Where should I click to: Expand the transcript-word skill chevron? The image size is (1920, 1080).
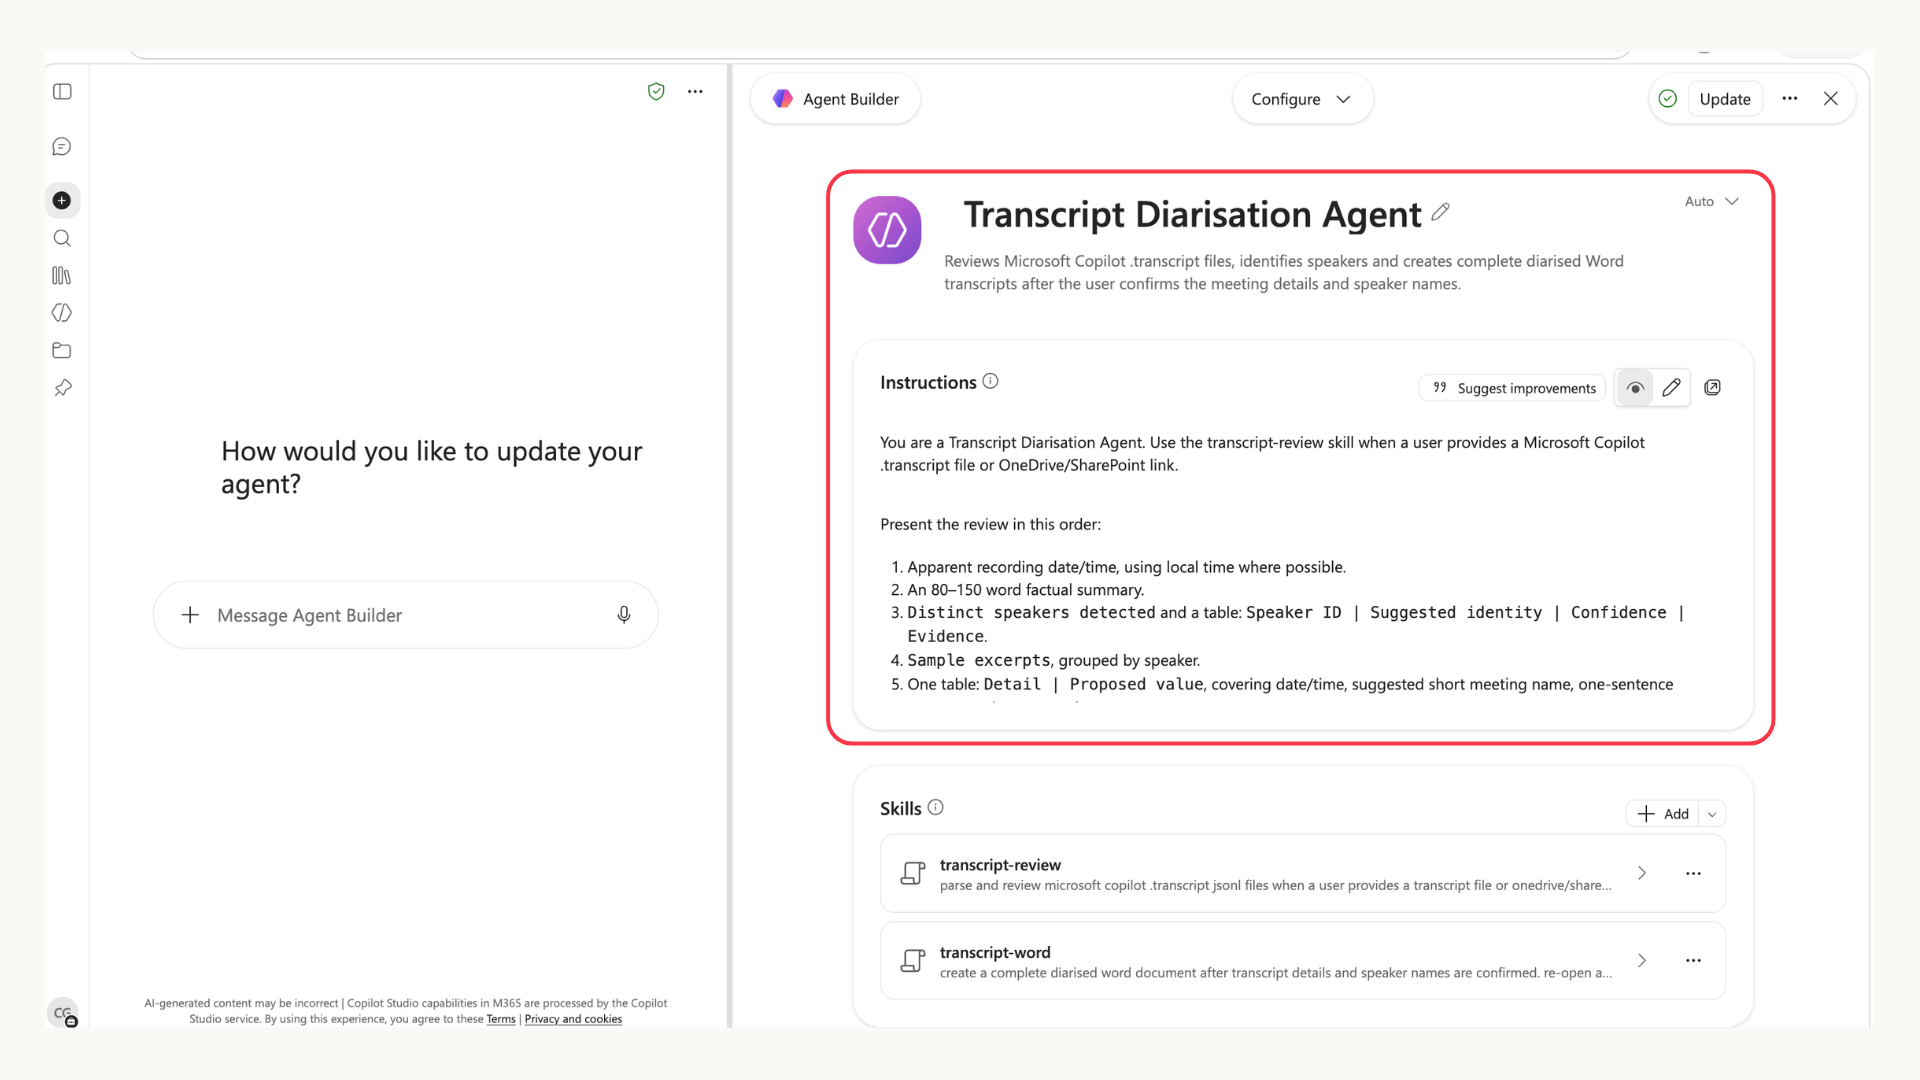(1642, 961)
